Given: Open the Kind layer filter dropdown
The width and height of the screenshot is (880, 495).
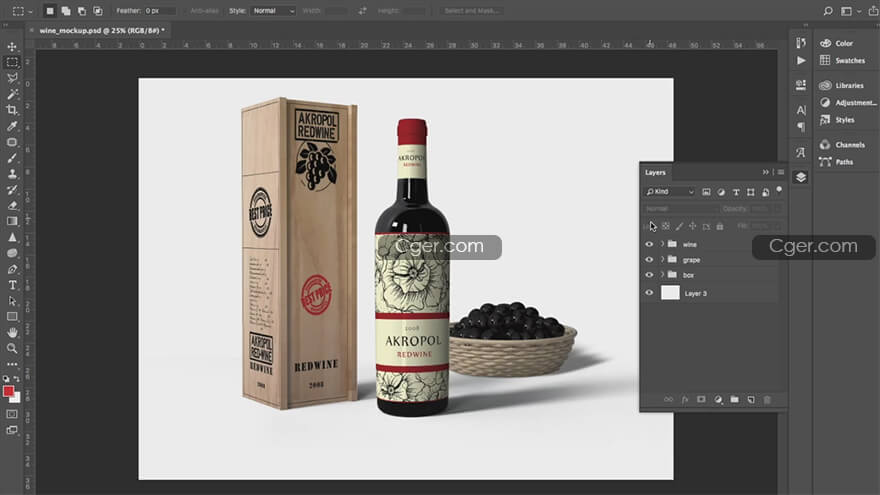Looking at the screenshot, I should tap(670, 192).
